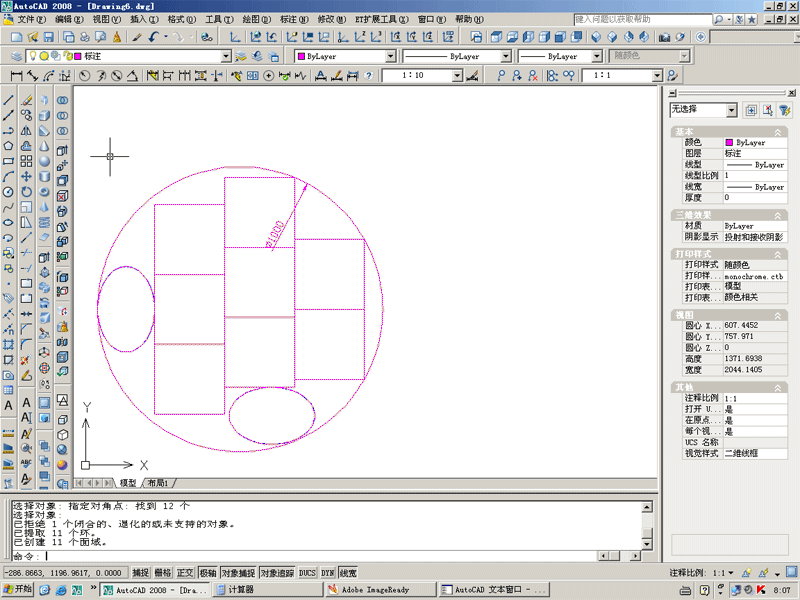Viewport: 800px width, 600px height.
Task: Click the 开始 Start button
Action: point(17,589)
